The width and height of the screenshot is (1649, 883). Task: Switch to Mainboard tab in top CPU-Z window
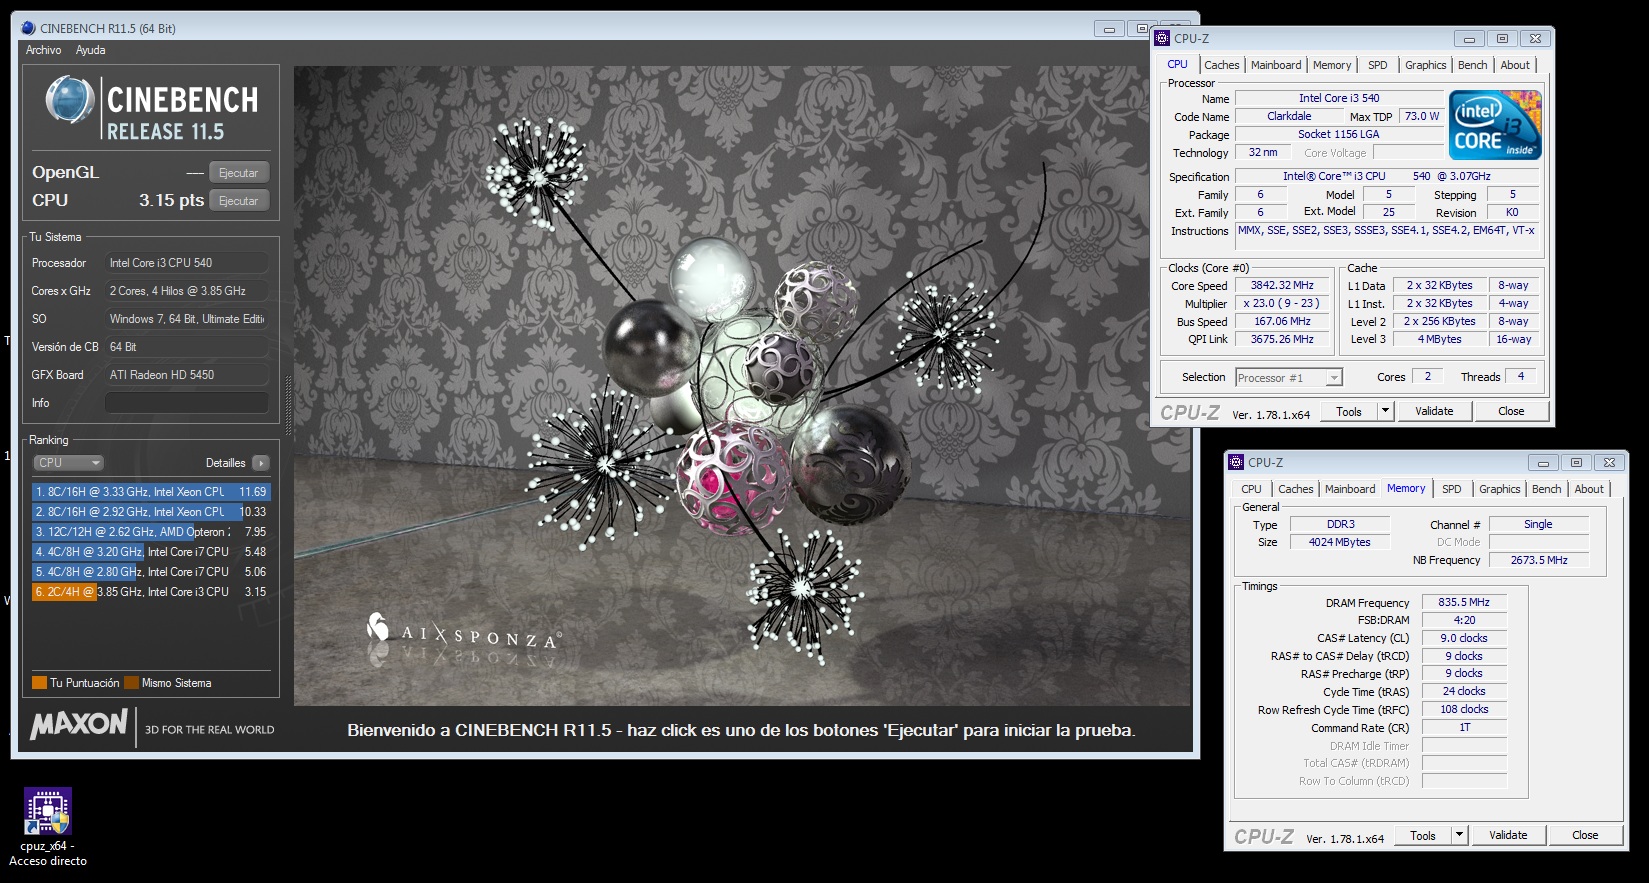1276,65
